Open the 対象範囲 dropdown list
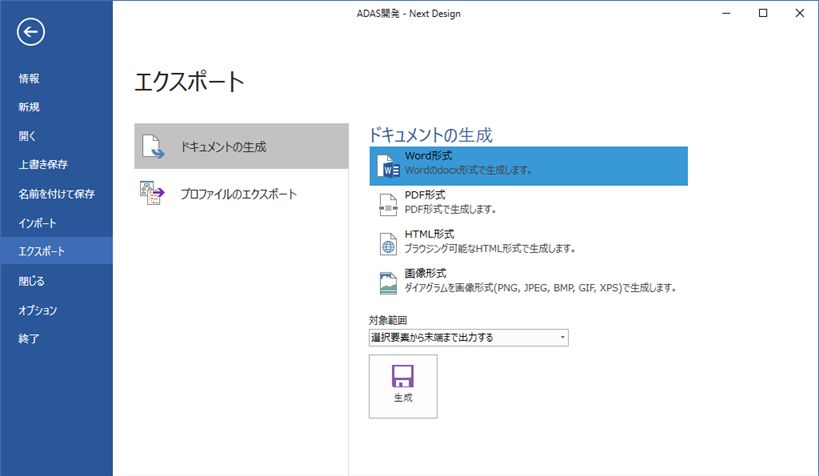The image size is (819, 476). point(468,338)
